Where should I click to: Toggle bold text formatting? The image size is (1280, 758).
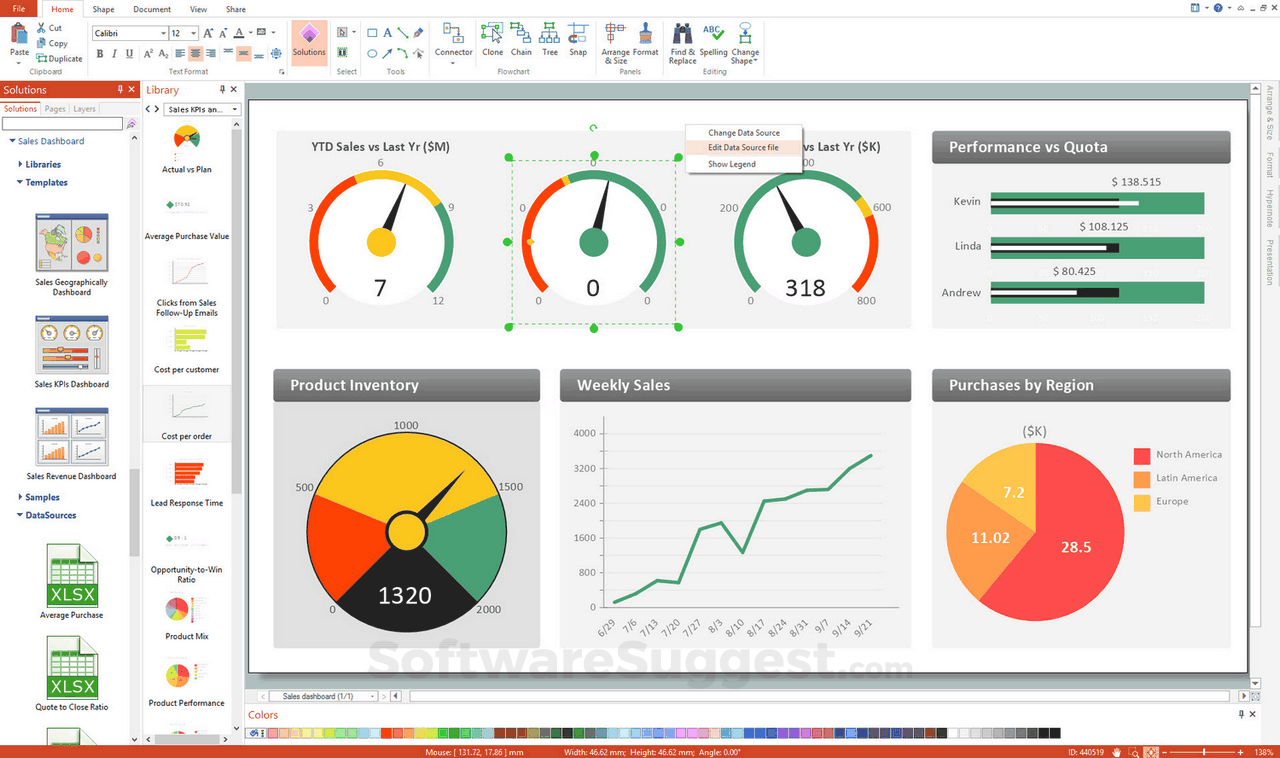pos(99,53)
